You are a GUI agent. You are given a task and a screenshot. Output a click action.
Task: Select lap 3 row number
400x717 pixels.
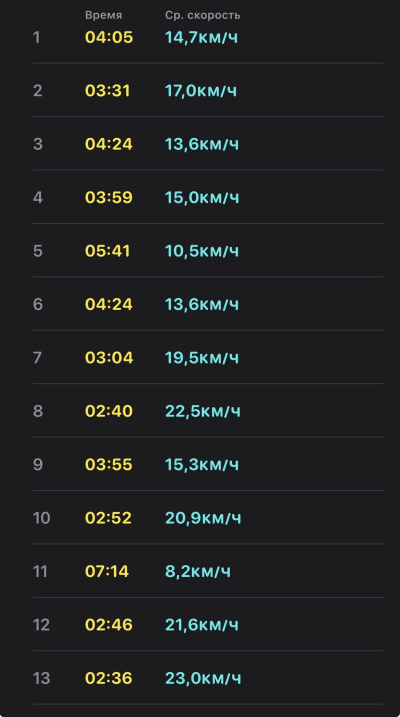pos(37,144)
